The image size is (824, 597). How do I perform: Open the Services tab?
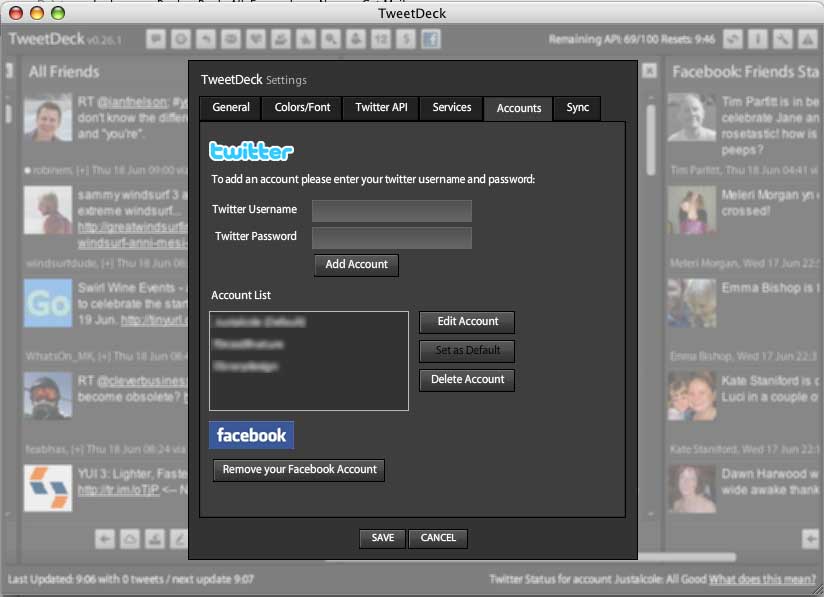point(451,107)
